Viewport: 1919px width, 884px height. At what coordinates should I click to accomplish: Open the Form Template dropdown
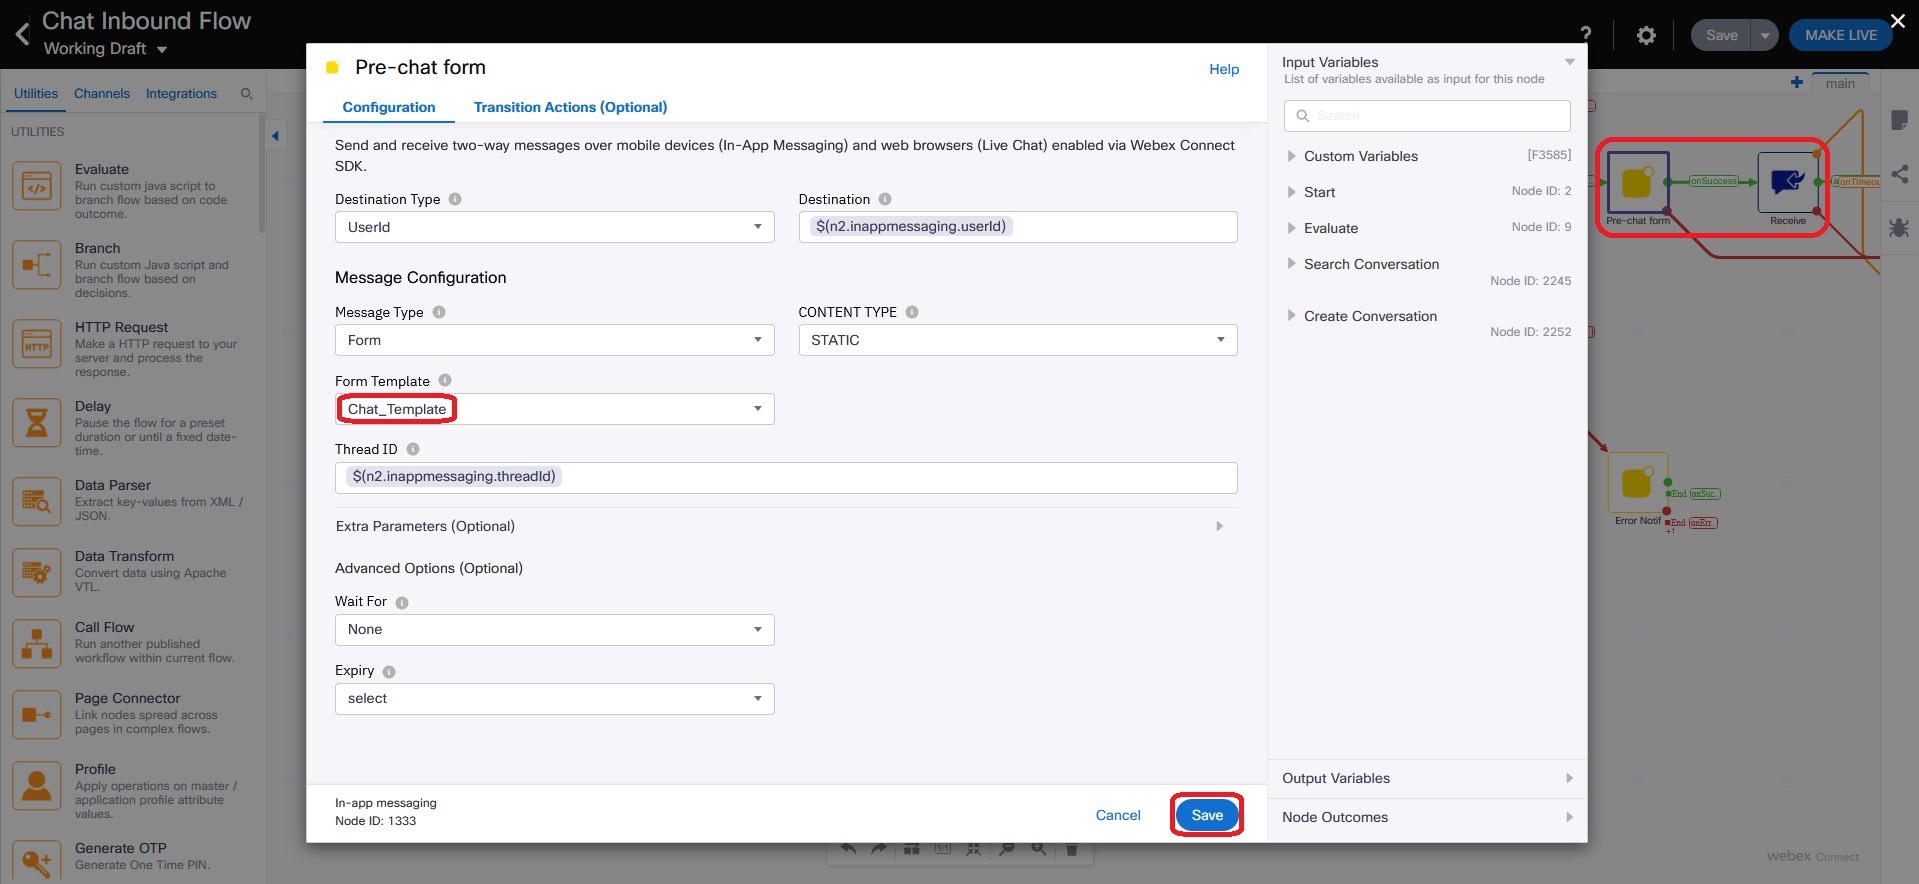[x=554, y=409]
